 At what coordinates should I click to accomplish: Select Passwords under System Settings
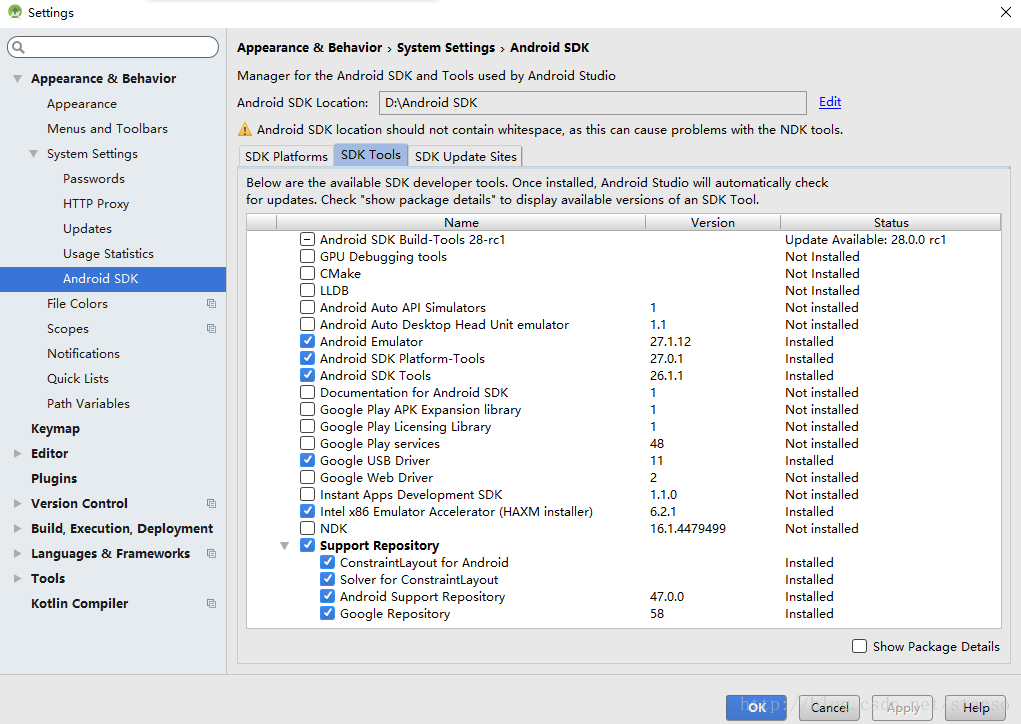pyautogui.click(x=94, y=178)
